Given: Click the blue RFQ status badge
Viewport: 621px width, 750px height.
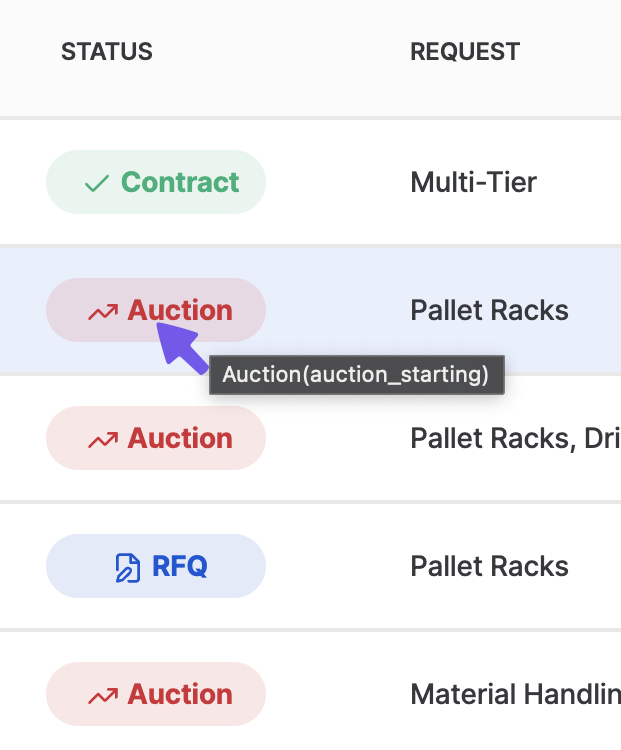Looking at the screenshot, I should tap(156, 566).
